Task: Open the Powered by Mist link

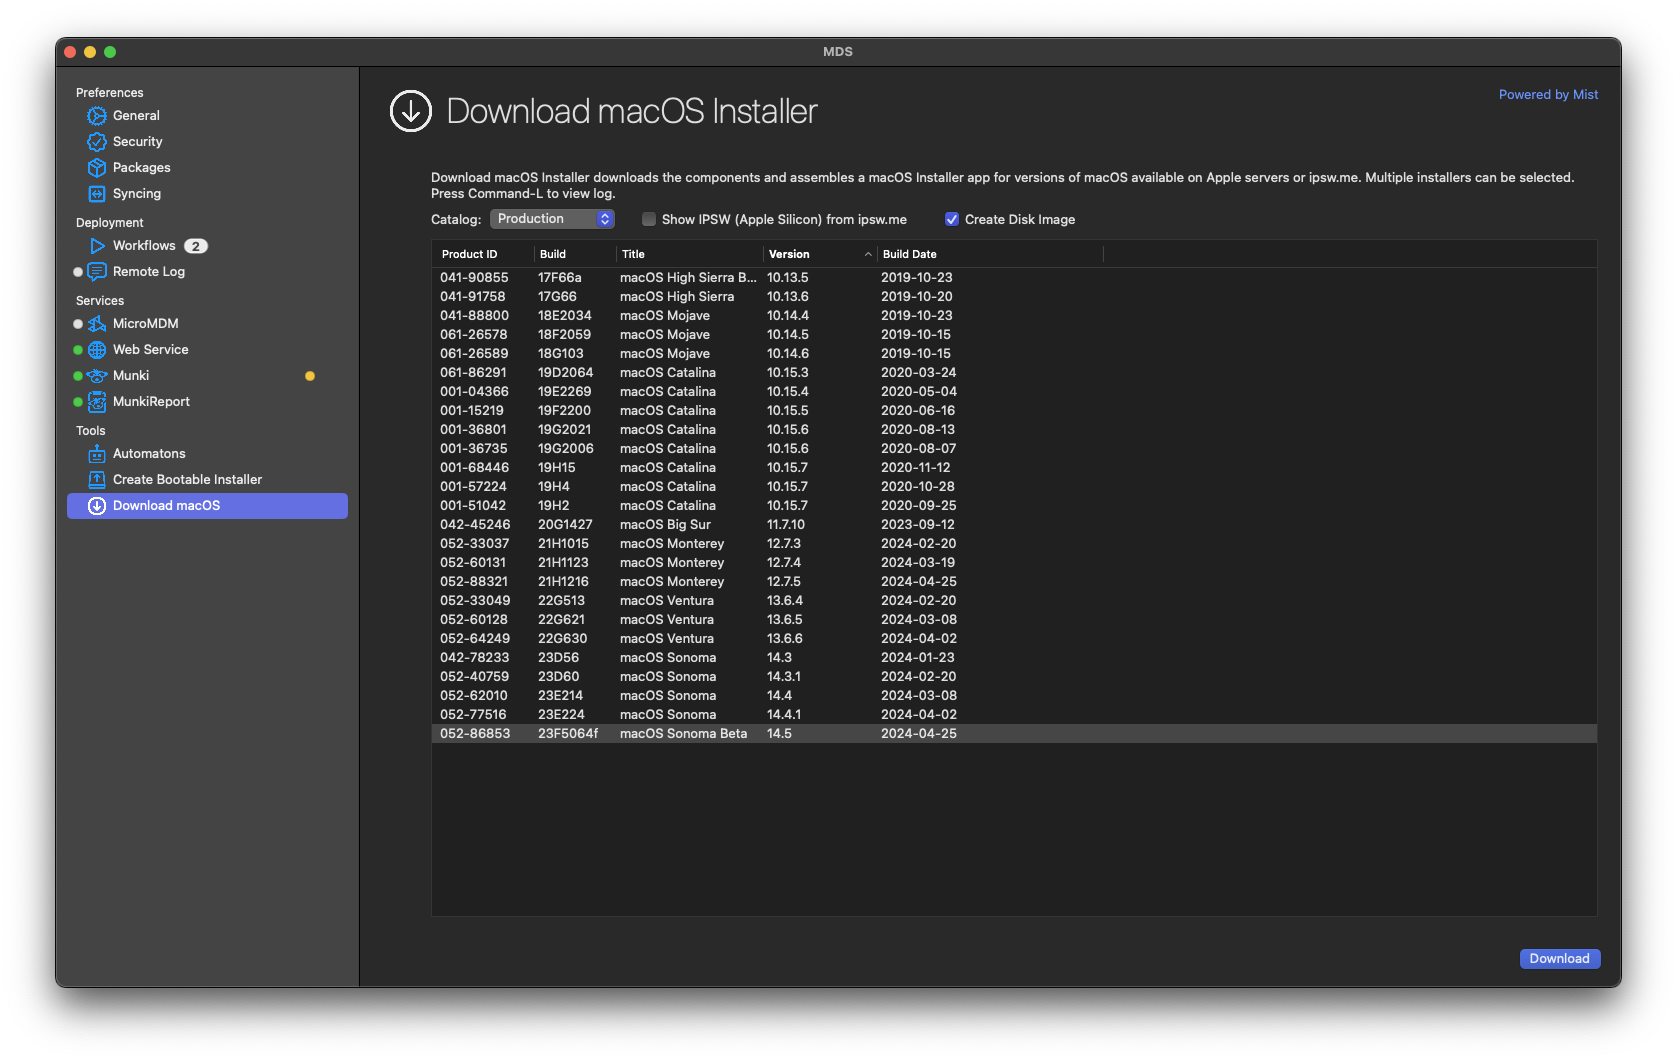Action: point(1548,95)
